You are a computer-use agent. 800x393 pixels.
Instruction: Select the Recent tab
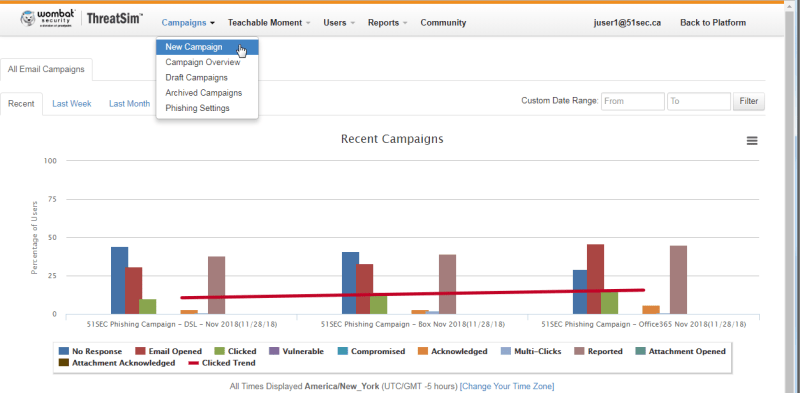(x=21, y=104)
